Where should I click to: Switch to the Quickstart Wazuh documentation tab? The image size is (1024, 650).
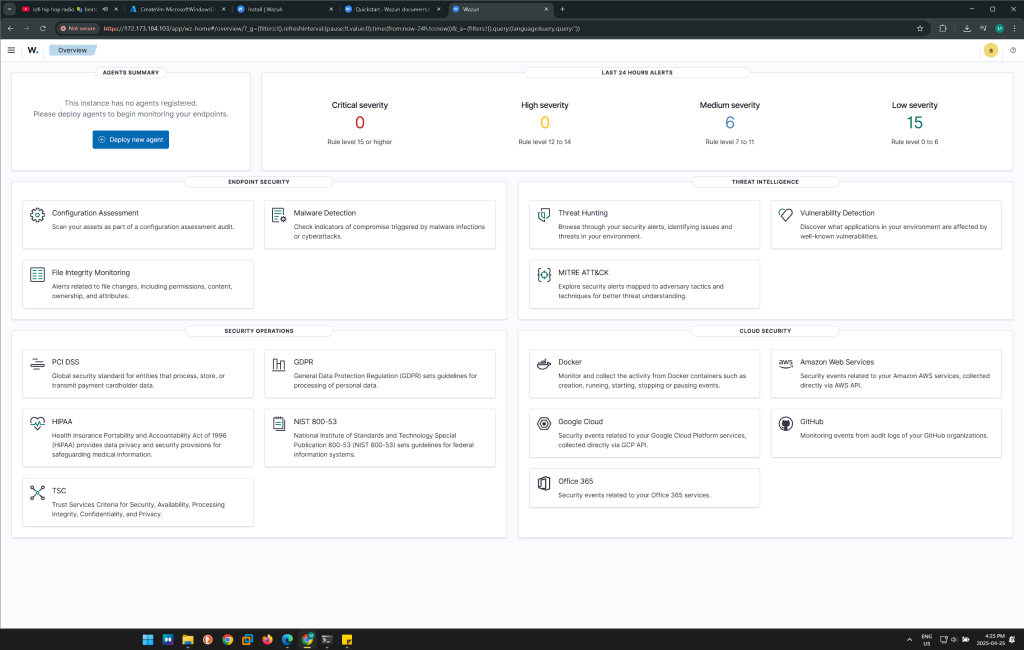coord(392,9)
